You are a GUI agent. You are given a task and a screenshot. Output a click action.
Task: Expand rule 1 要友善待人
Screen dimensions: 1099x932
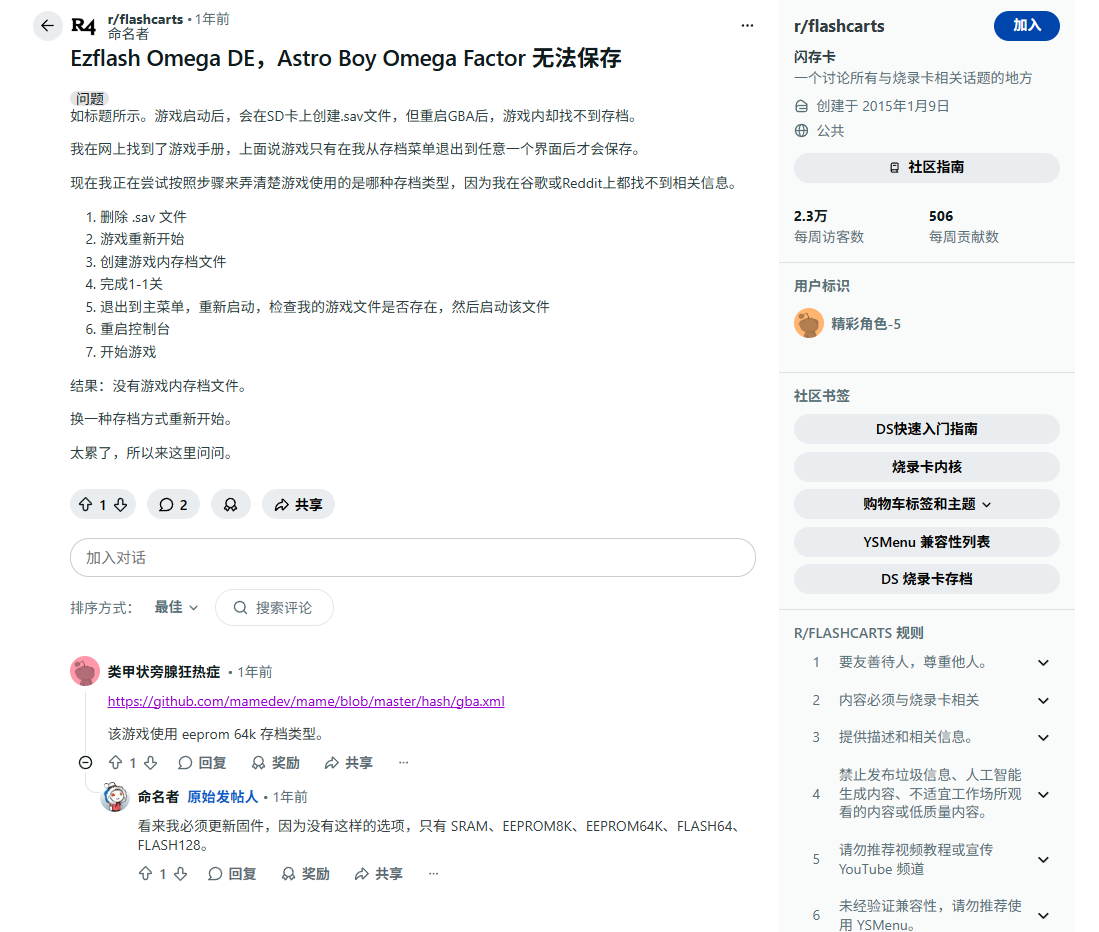coord(1043,662)
